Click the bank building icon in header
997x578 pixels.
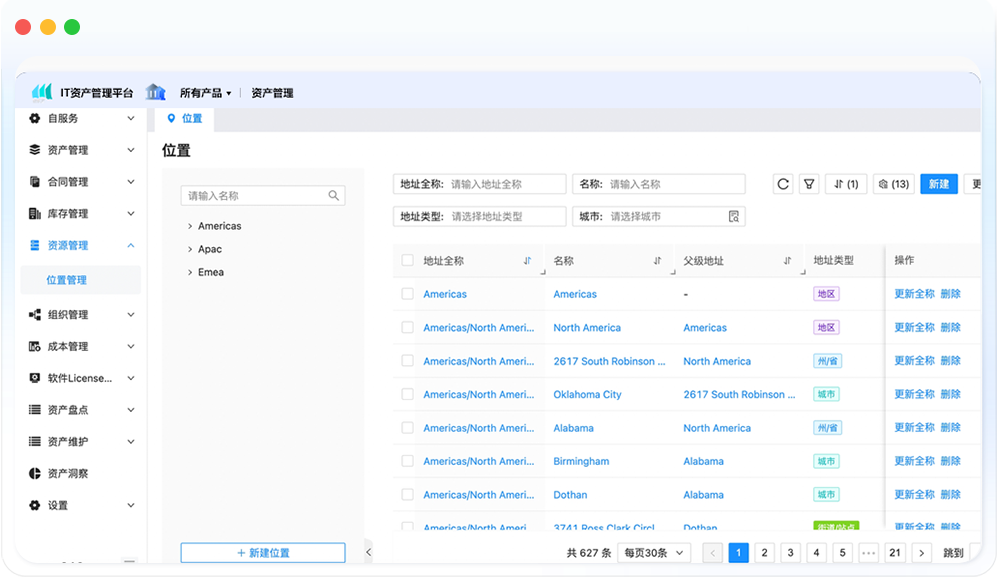(155, 92)
